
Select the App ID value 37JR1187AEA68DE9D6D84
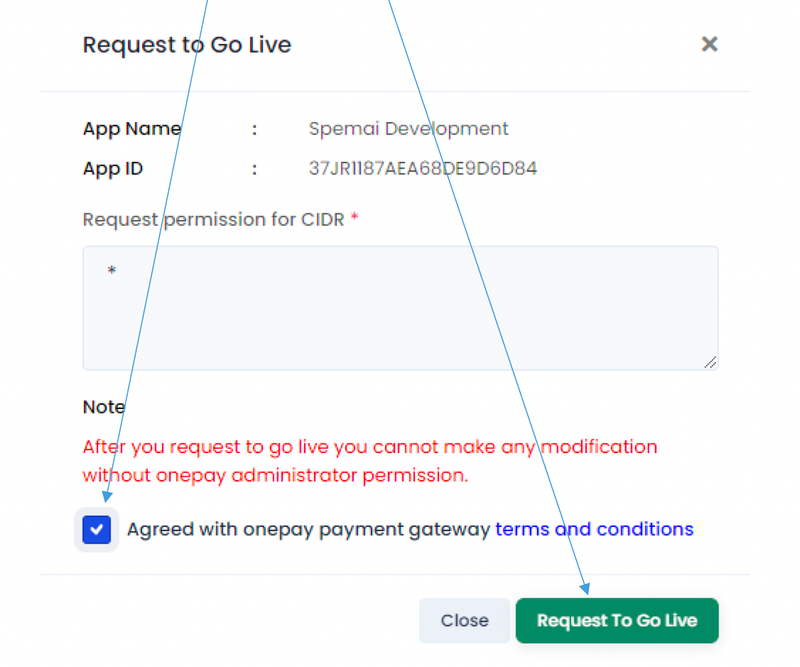click(423, 168)
